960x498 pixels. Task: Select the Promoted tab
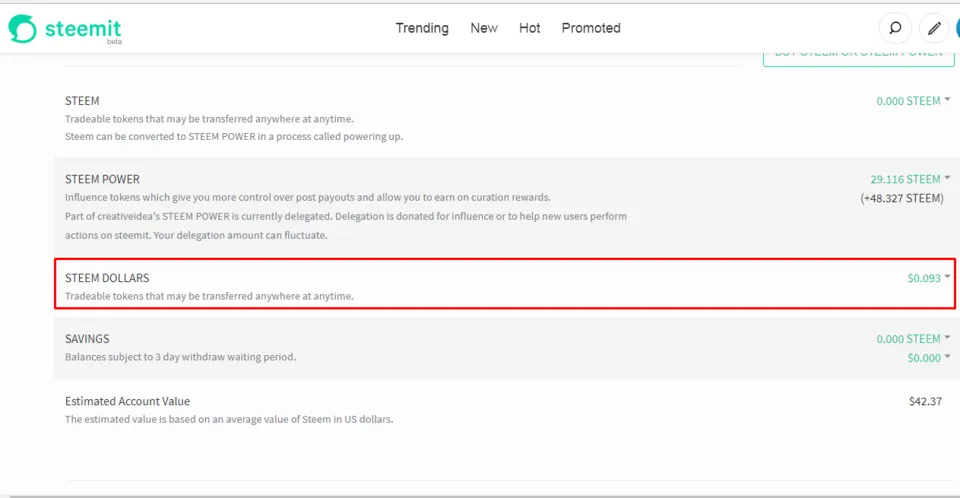591,28
